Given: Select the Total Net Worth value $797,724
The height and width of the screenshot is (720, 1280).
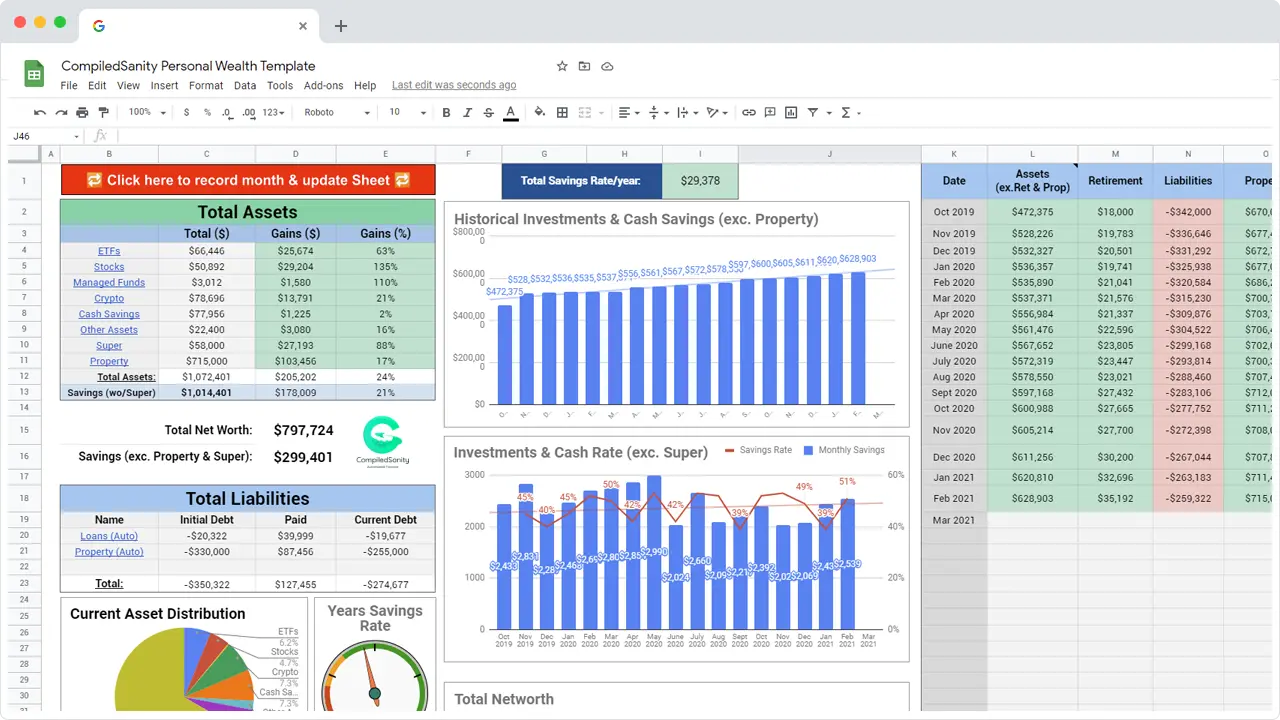Looking at the screenshot, I should pos(303,430).
